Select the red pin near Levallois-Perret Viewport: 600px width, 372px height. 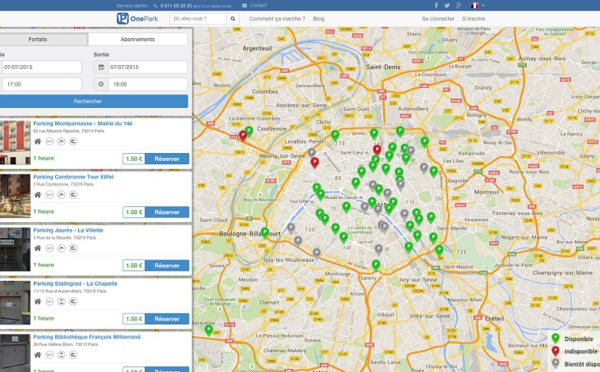tap(315, 163)
